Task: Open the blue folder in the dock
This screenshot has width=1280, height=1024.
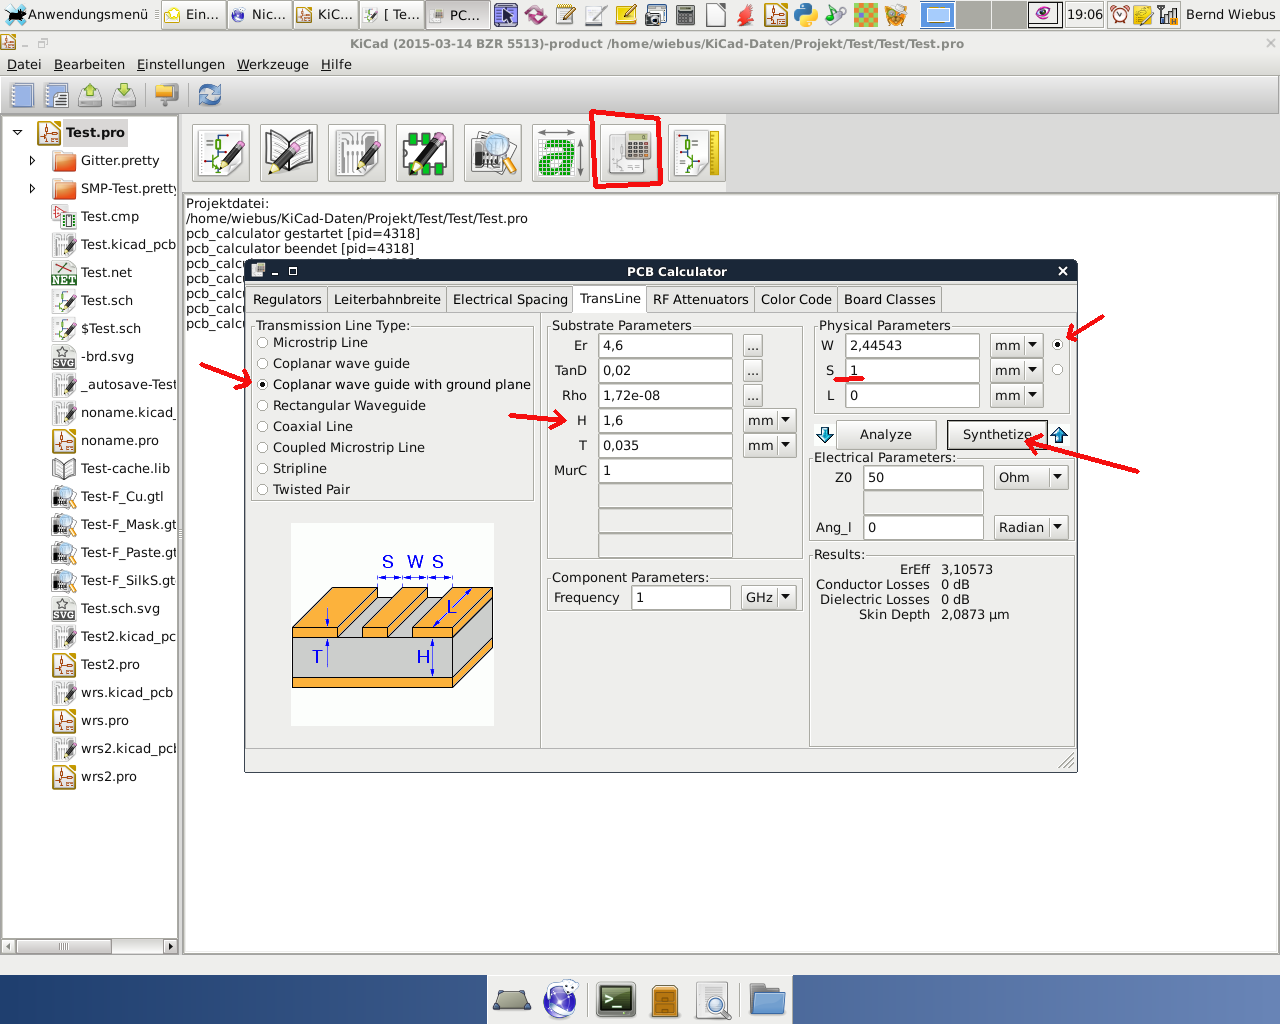Action: (767, 999)
